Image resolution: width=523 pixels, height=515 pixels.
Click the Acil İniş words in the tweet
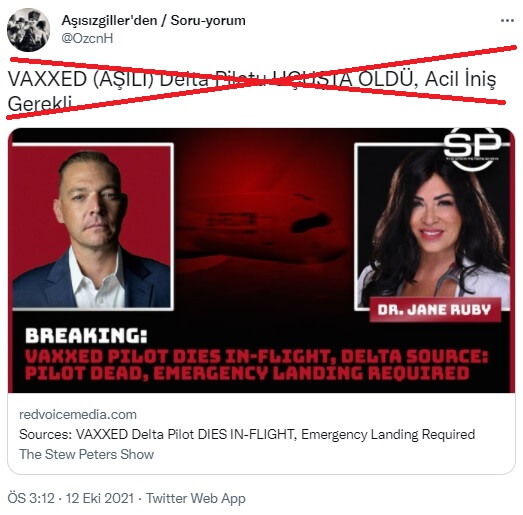pyautogui.click(x=460, y=79)
